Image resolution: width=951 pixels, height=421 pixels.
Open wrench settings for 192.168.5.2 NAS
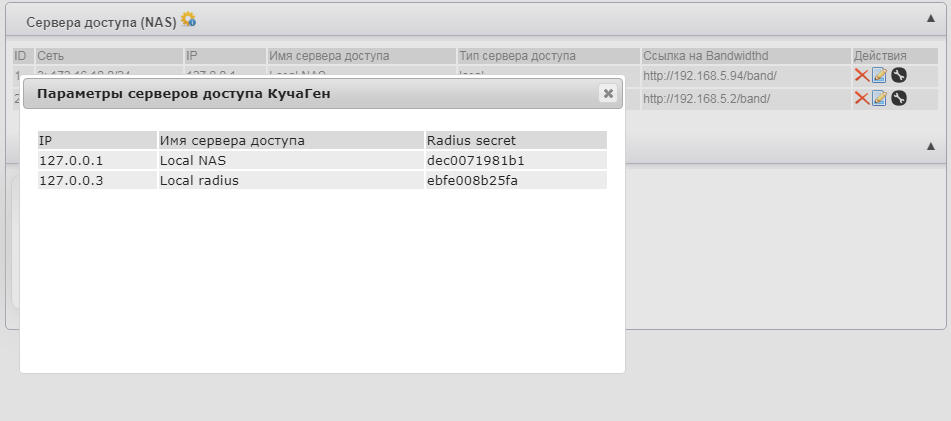898,98
